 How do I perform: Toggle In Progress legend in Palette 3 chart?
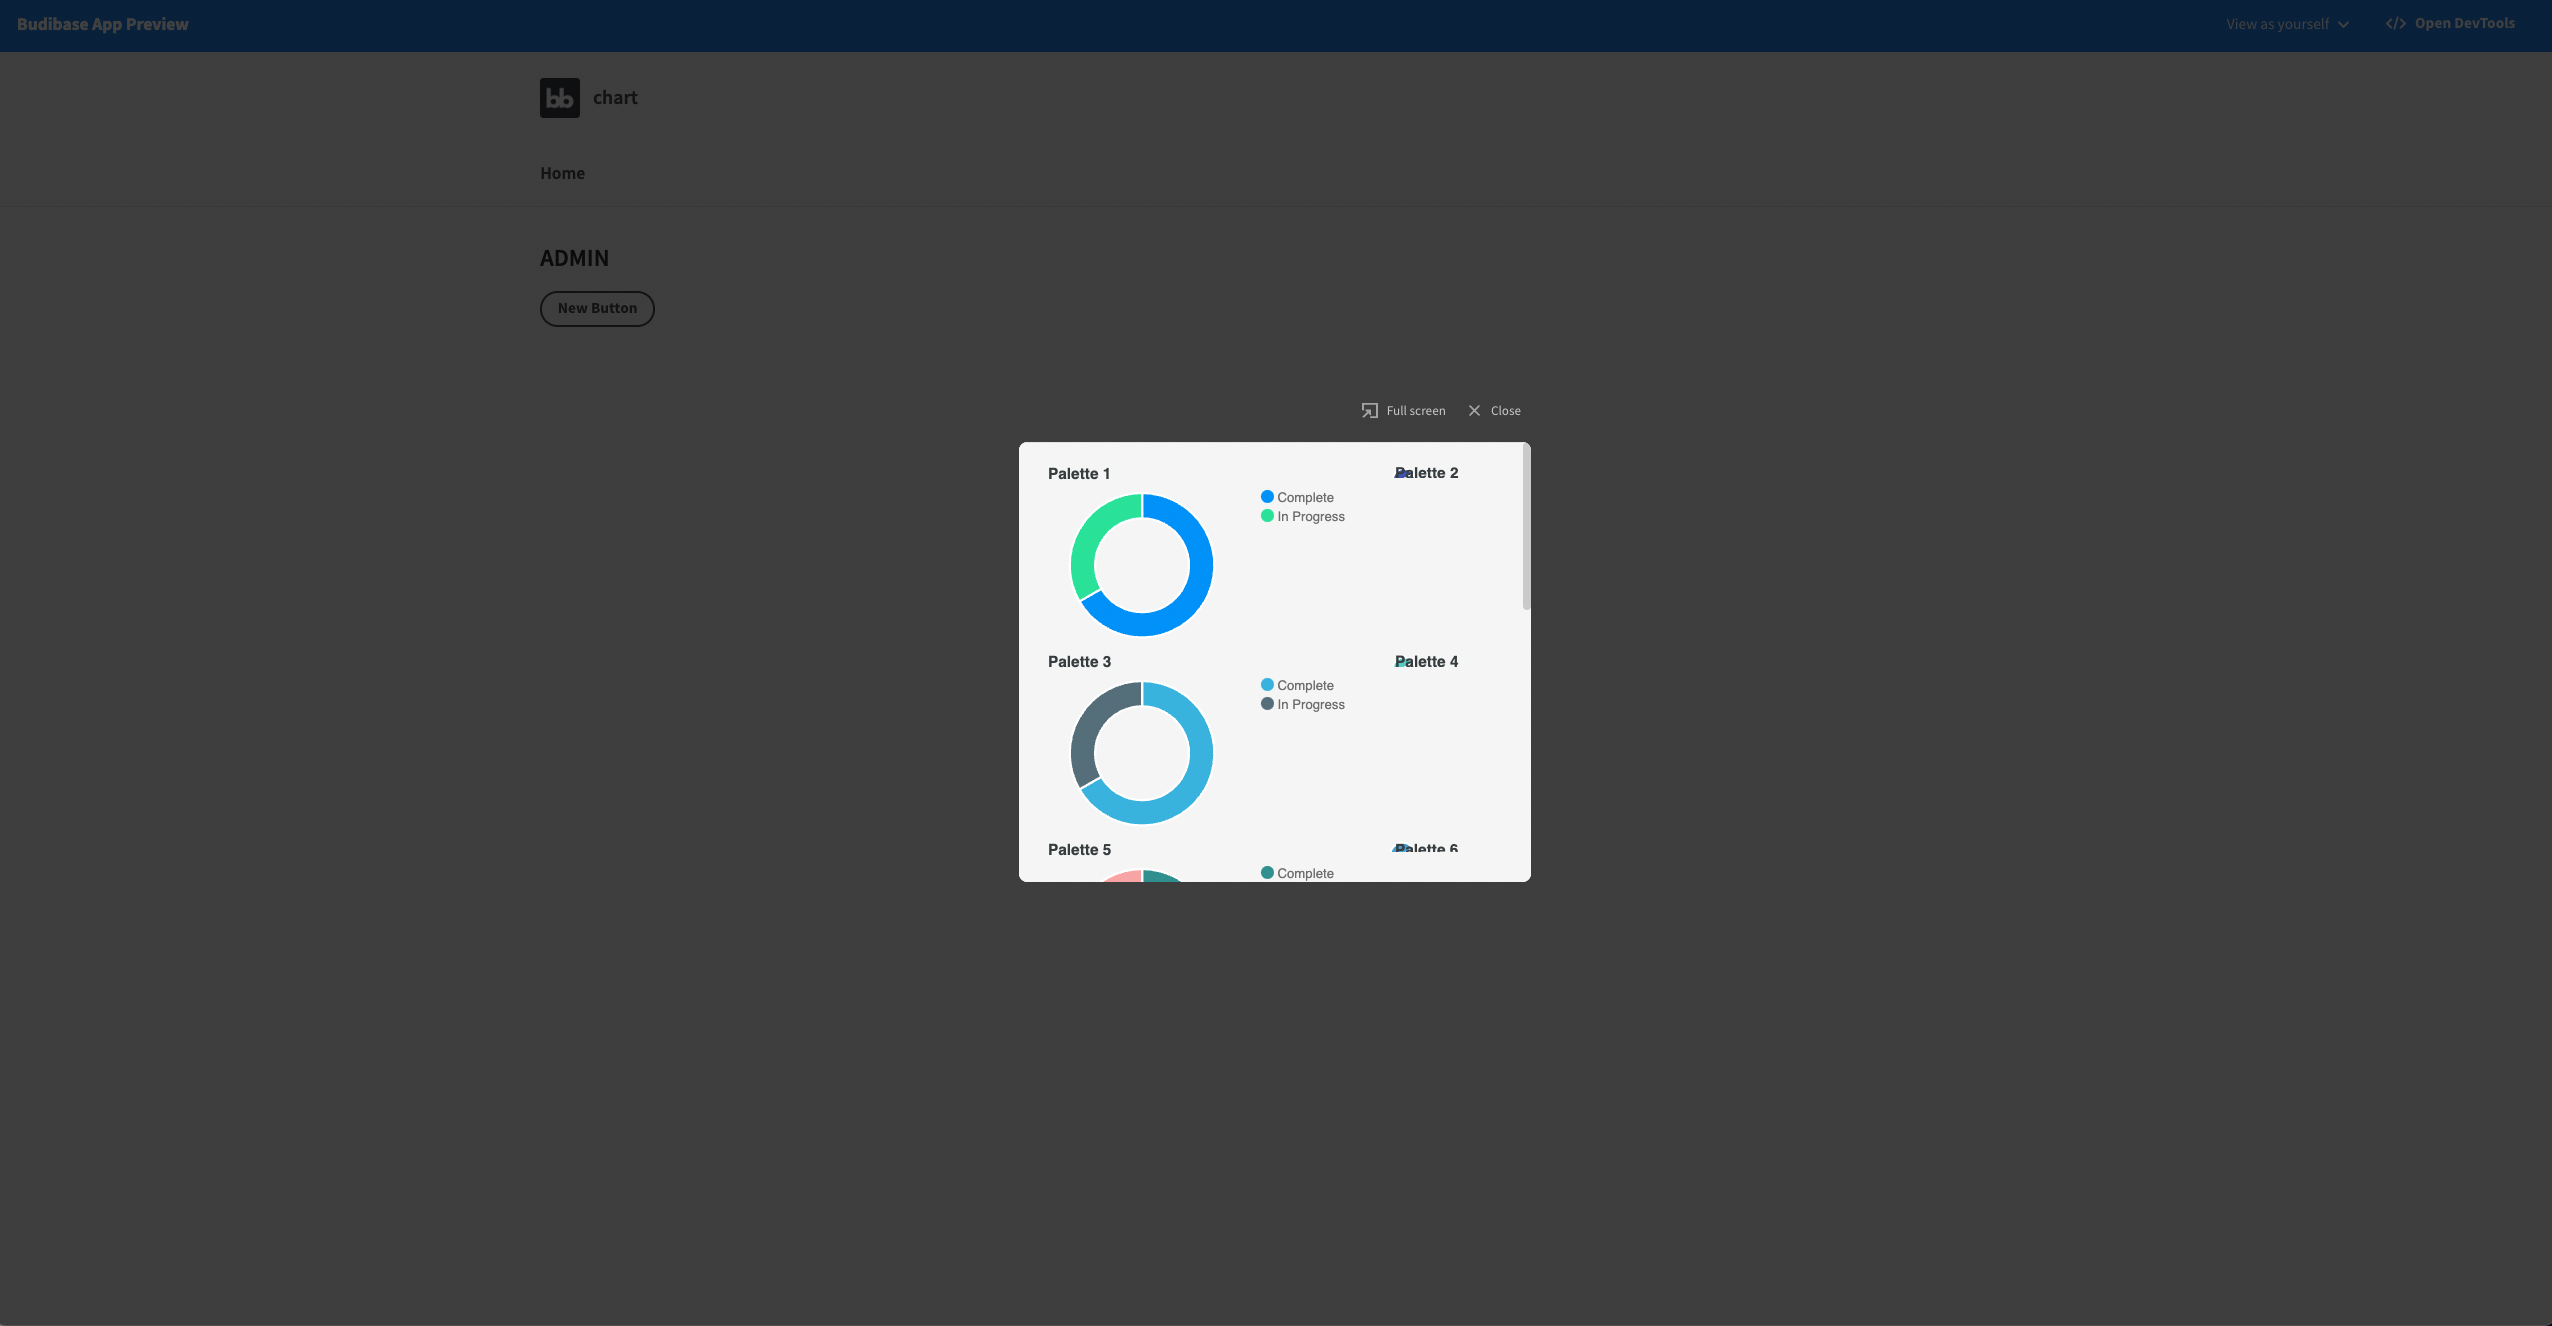[x=1302, y=704]
